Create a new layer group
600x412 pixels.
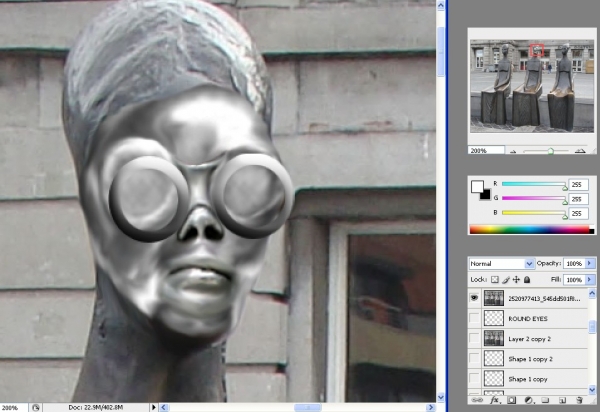[x=545, y=401]
